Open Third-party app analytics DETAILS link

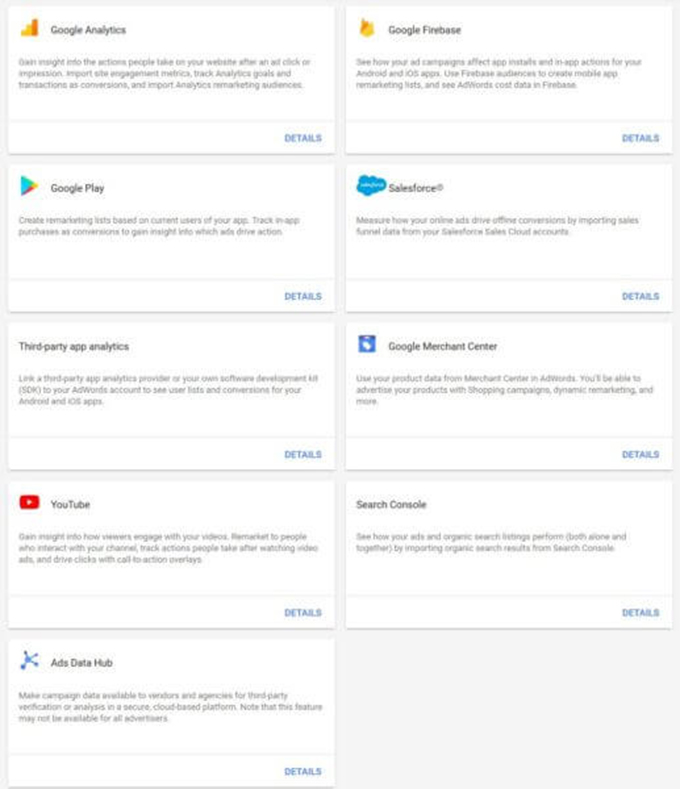(x=303, y=454)
